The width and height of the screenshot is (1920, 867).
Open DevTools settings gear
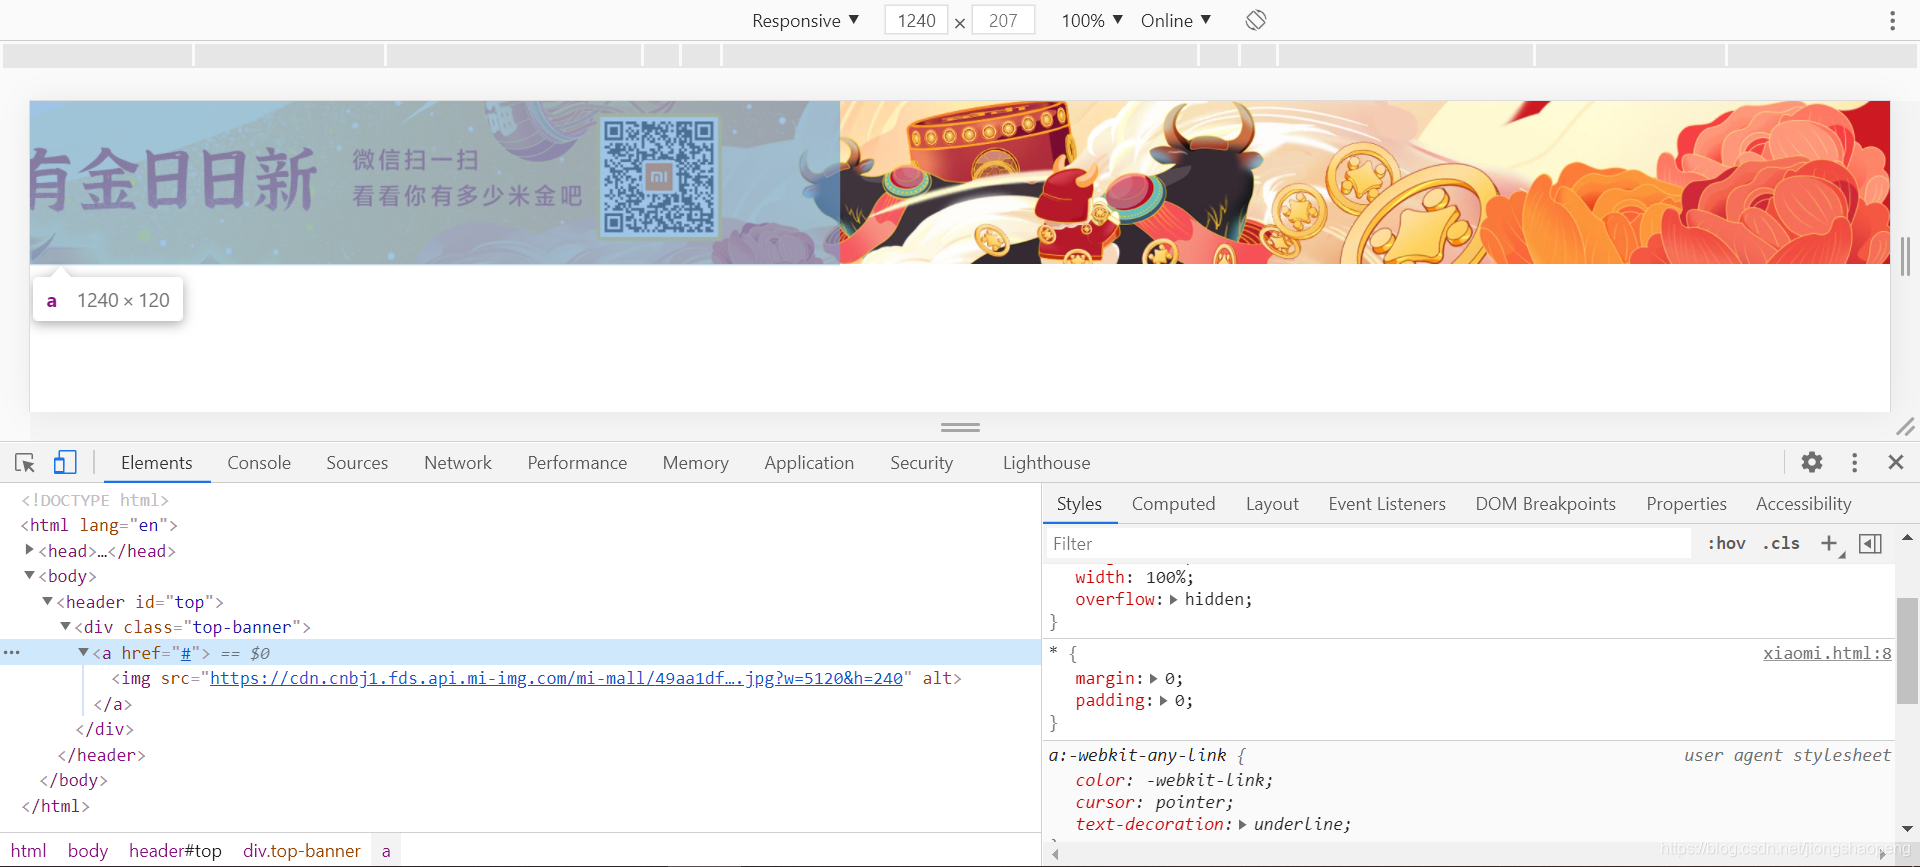pos(1812,462)
